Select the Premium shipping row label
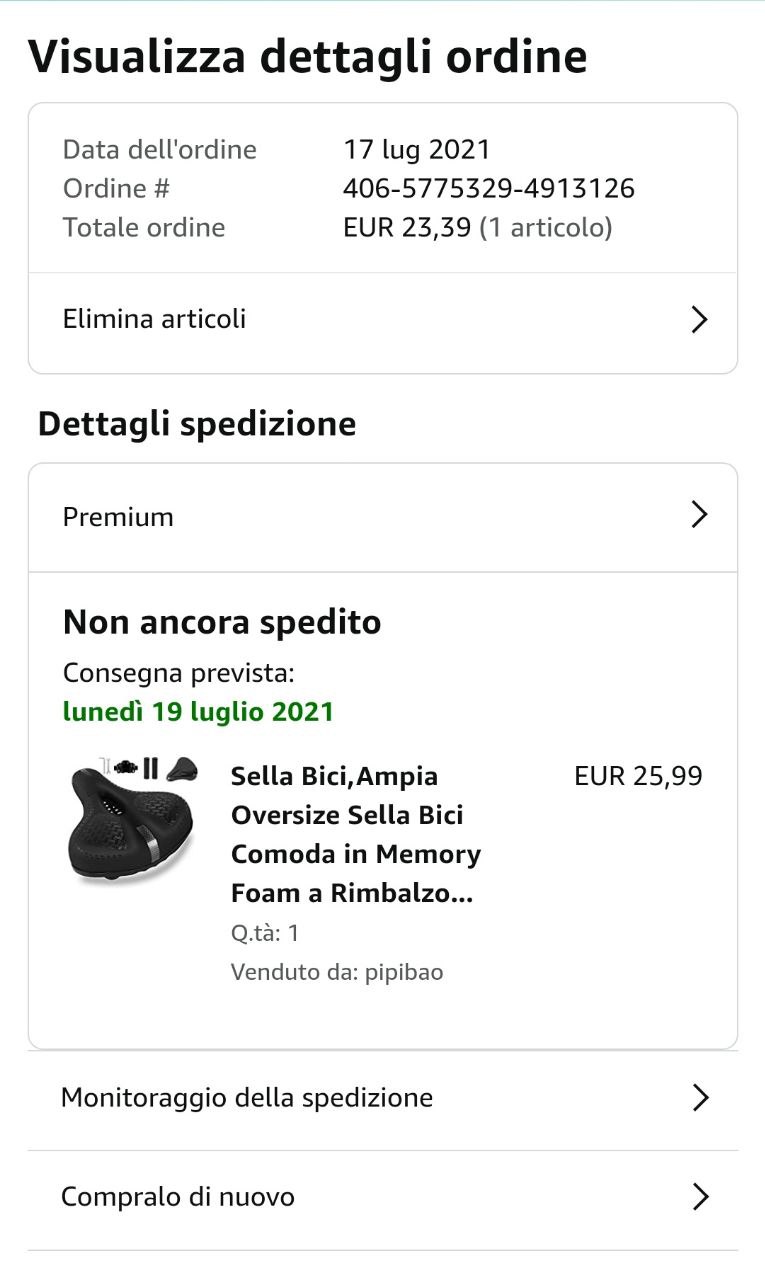This screenshot has width=765, height=1280. 118,517
